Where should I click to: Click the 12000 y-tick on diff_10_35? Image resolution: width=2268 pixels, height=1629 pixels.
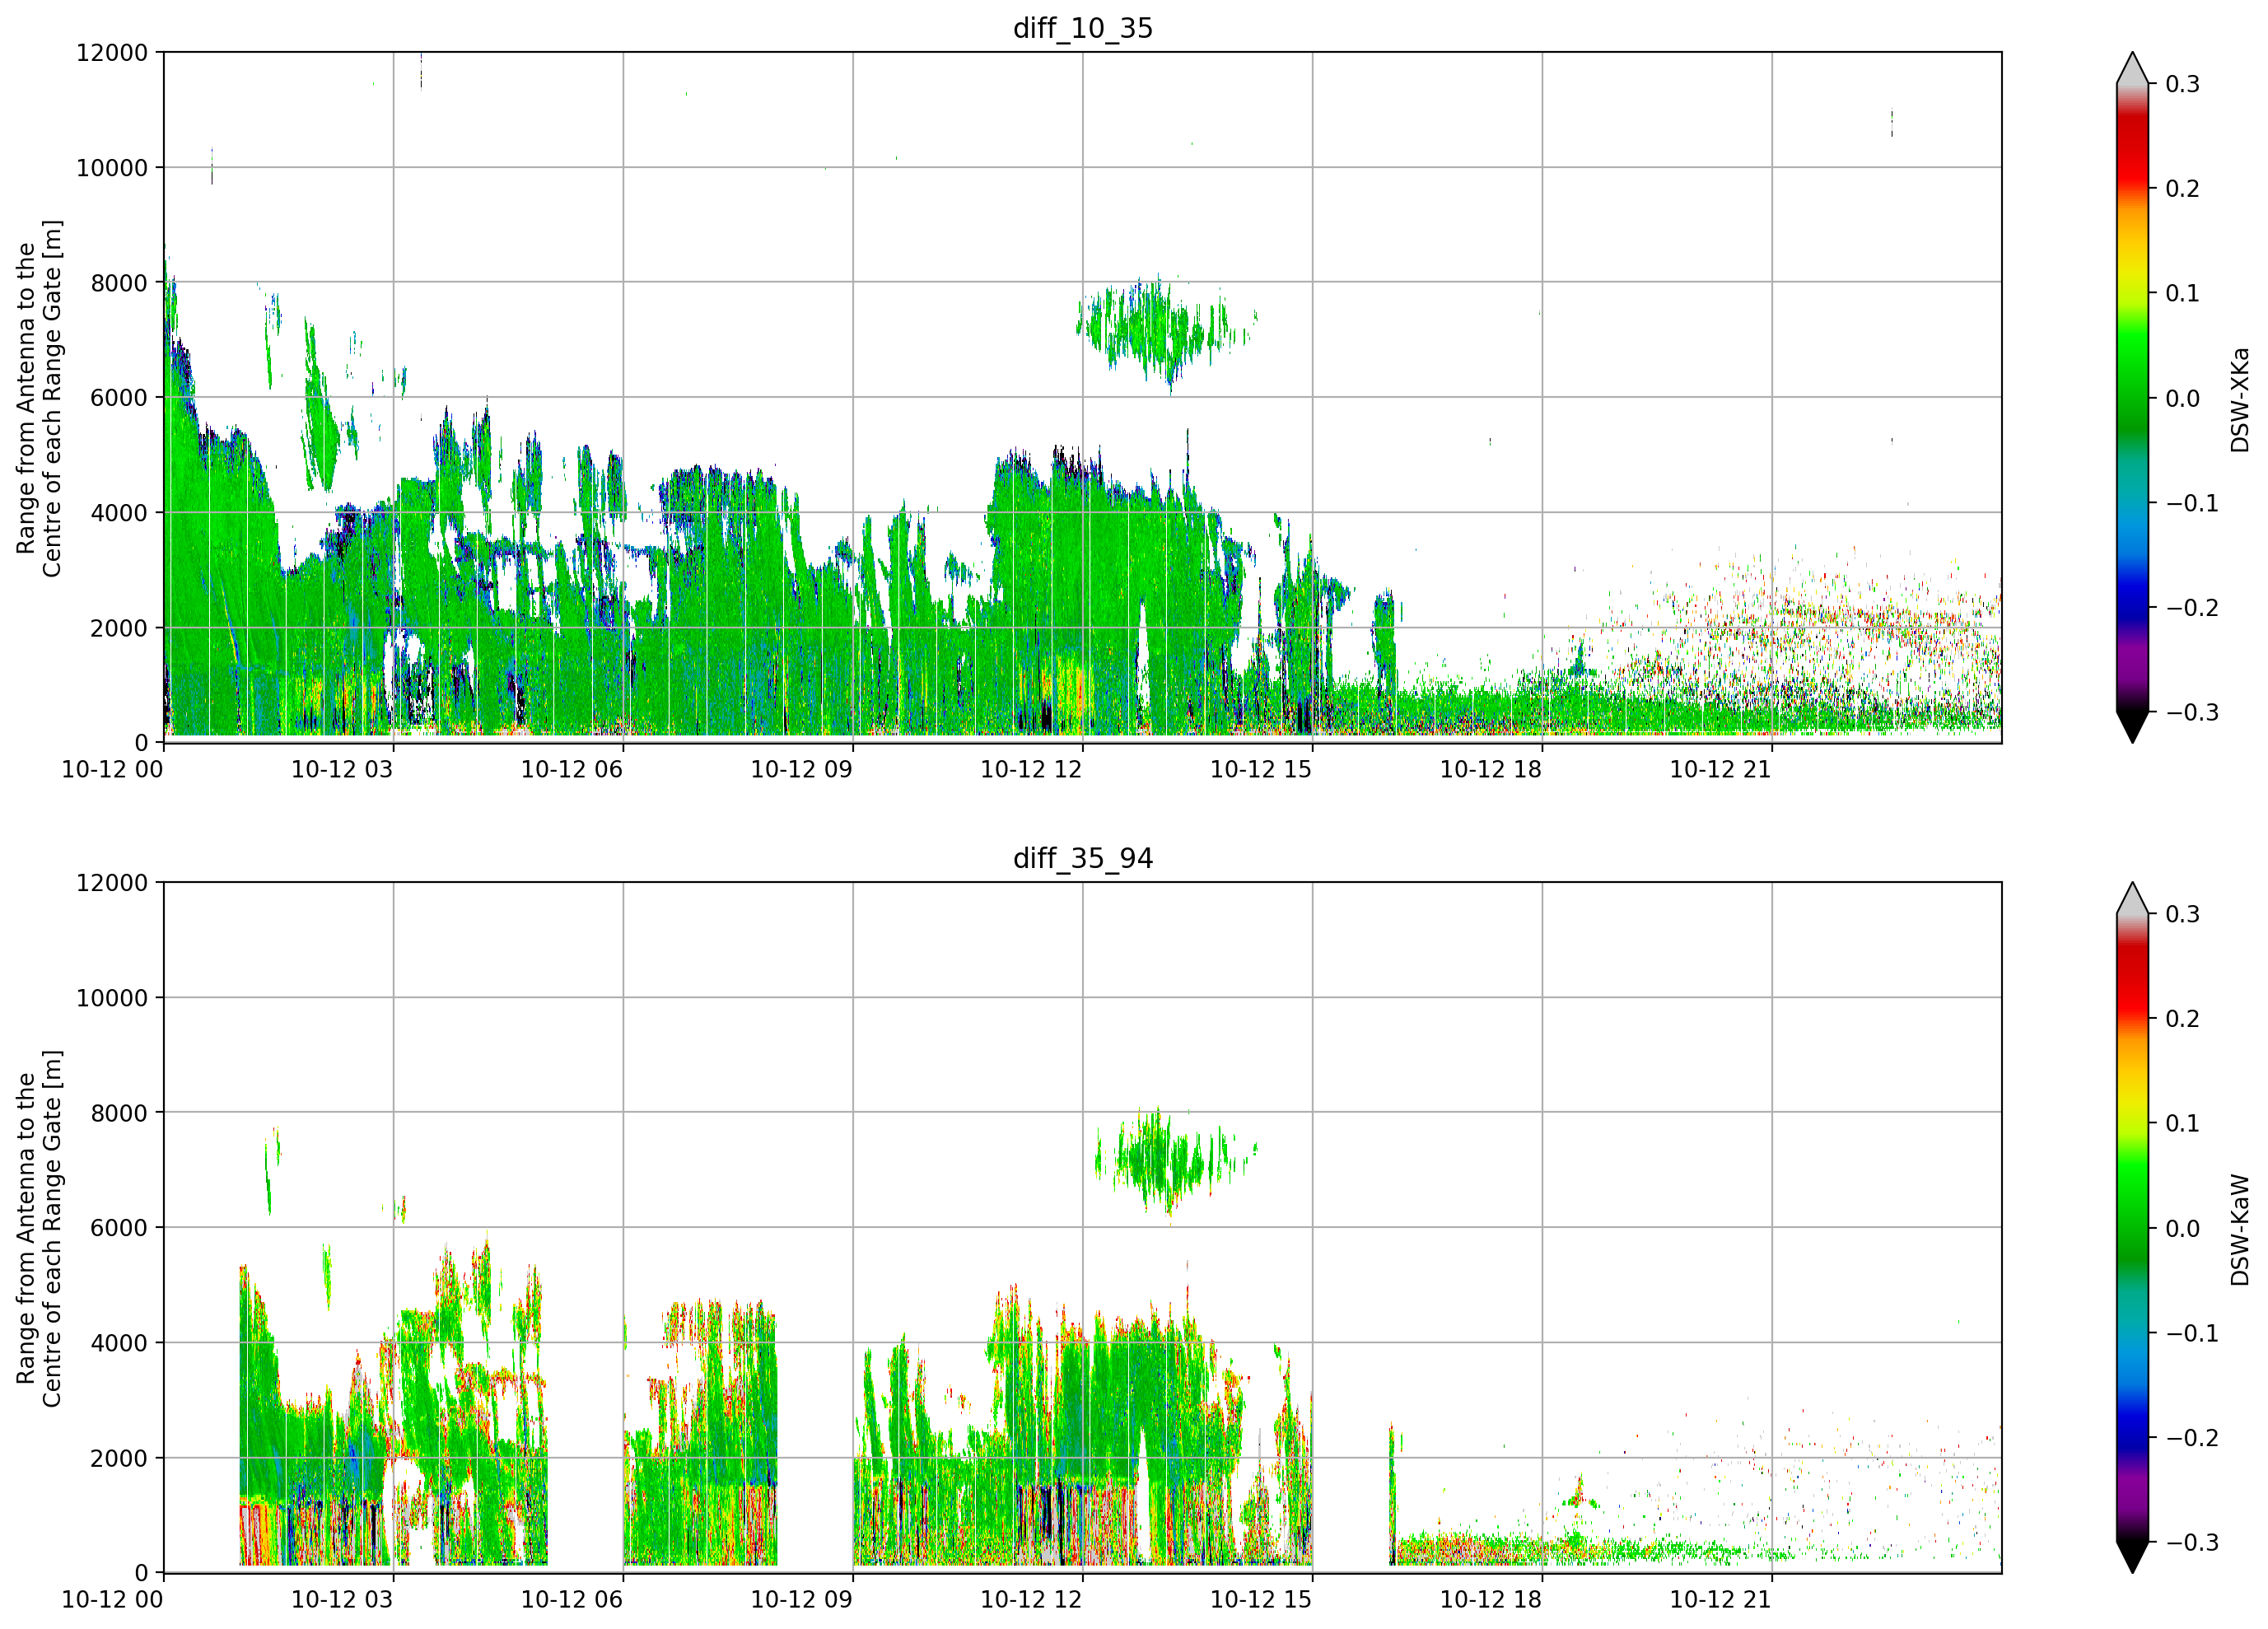(112, 53)
